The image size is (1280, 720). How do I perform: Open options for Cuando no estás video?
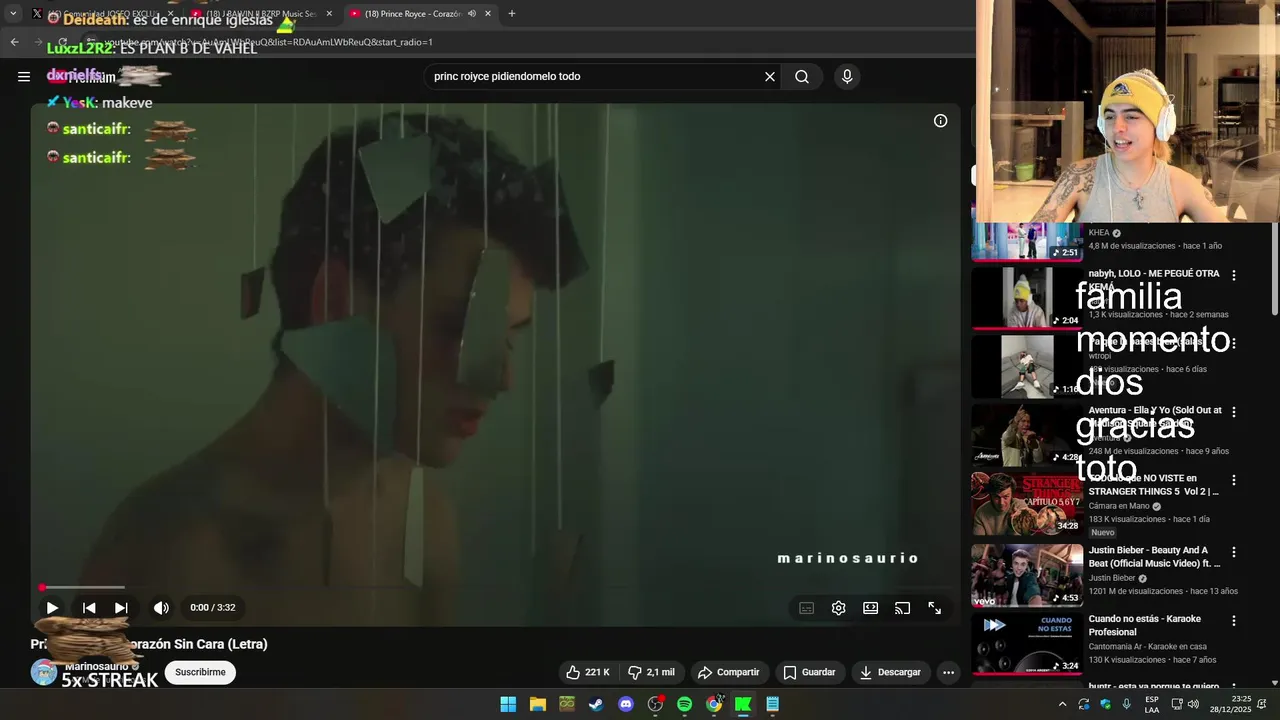(1233, 621)
